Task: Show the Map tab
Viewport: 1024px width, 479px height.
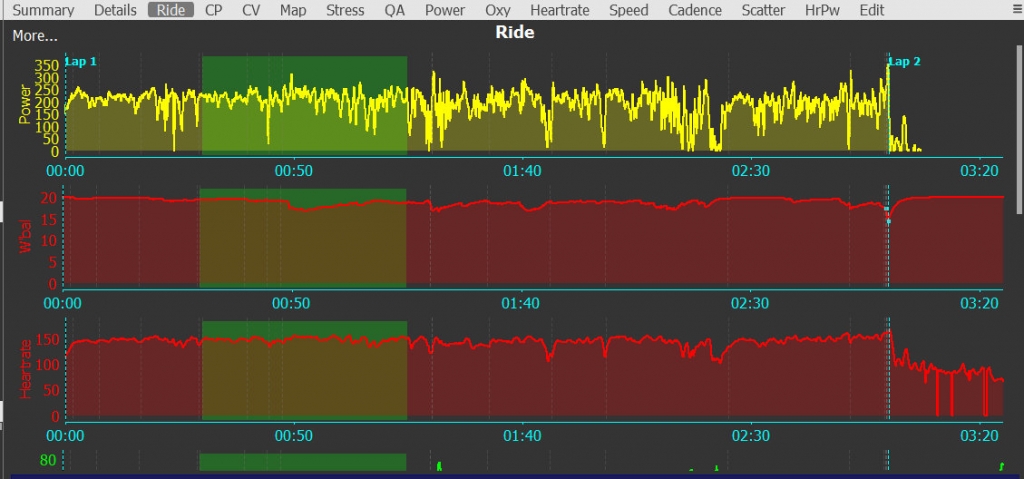Action: coord(293,10)
